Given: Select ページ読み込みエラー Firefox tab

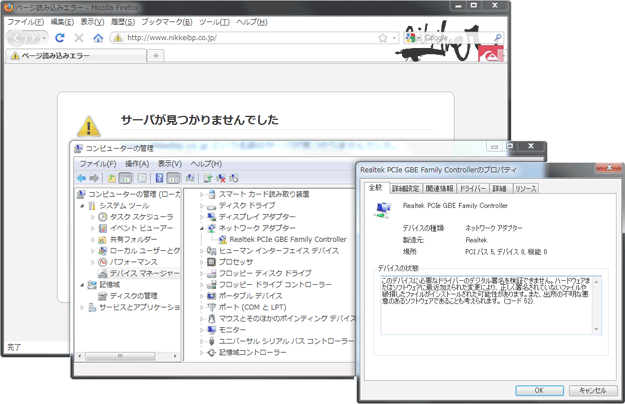Looking at the screenshot, I should click(76, 56).
